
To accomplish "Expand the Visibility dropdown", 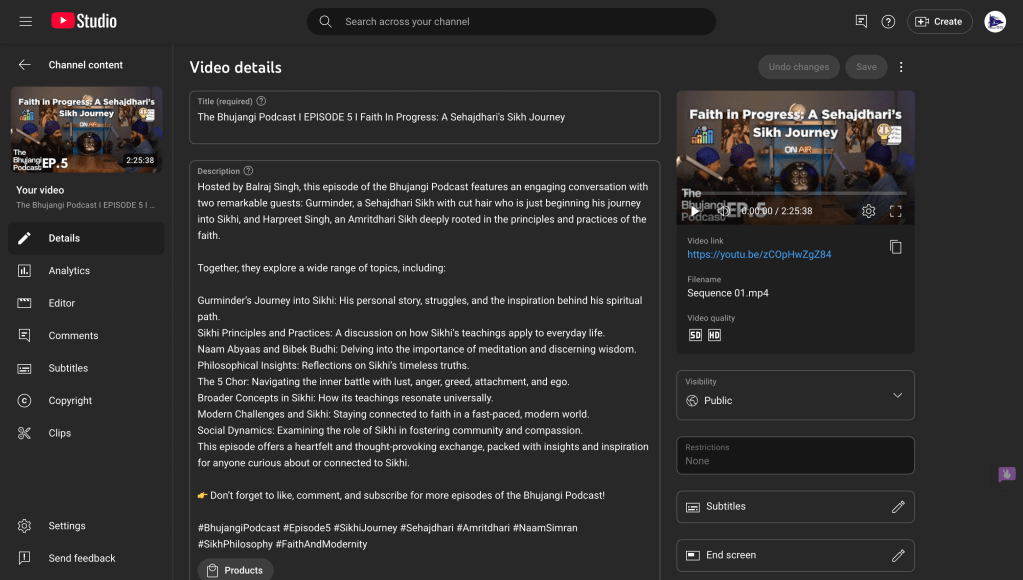I will 896,395.
